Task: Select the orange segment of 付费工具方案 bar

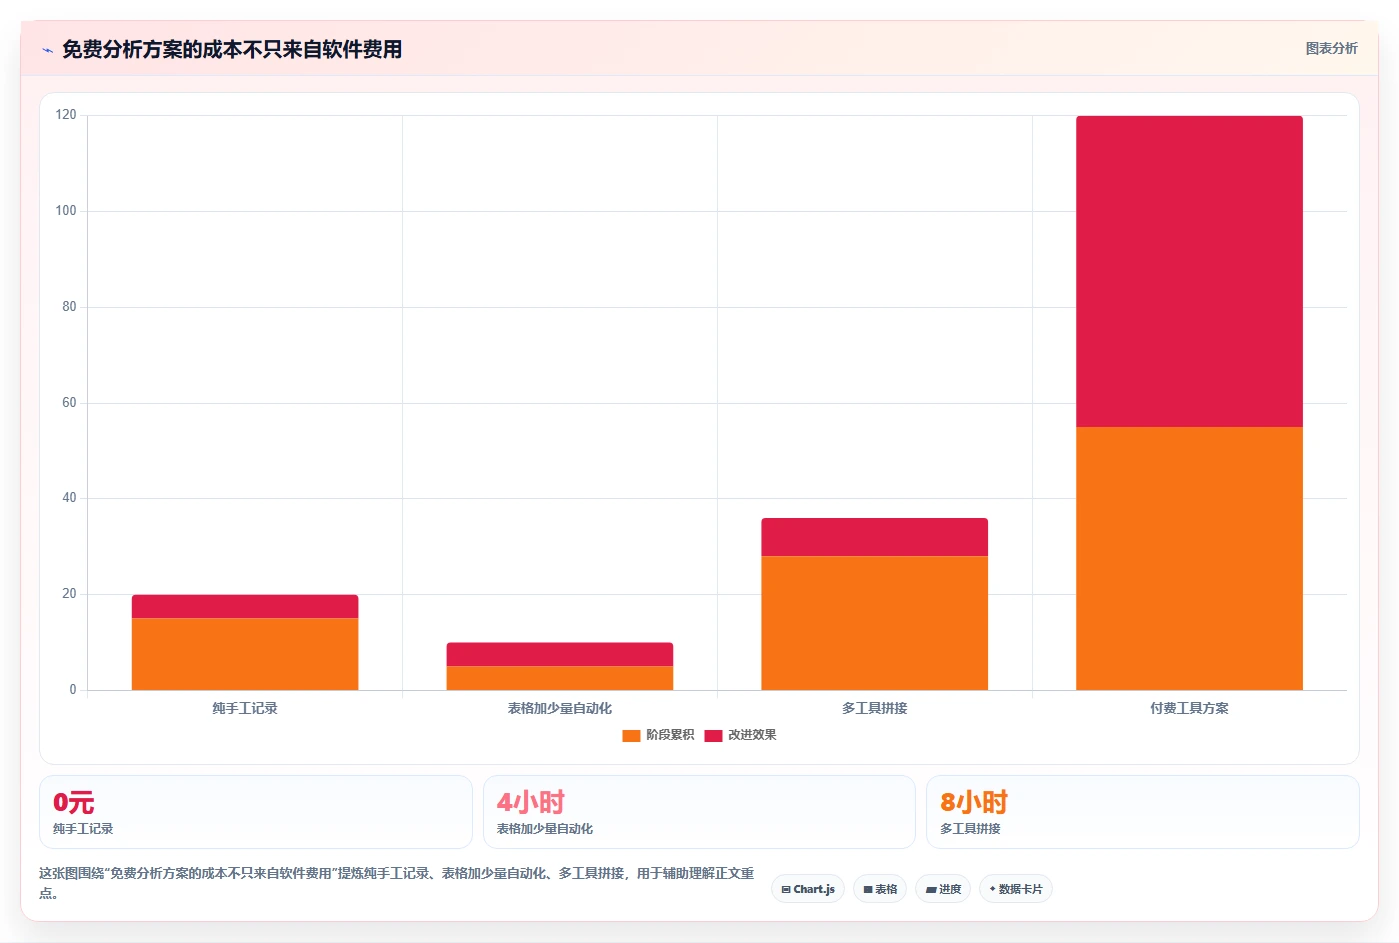Action: [x=1189, y=558]
